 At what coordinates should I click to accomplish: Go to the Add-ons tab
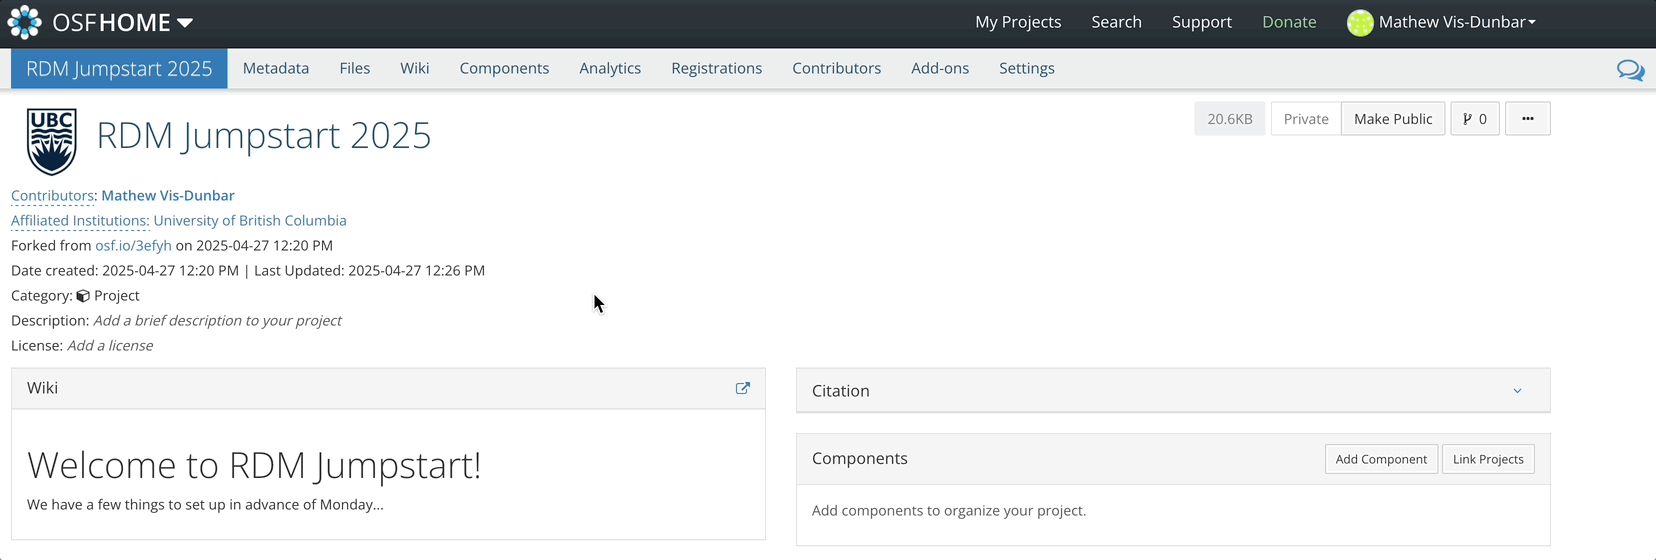coord(939,68)
